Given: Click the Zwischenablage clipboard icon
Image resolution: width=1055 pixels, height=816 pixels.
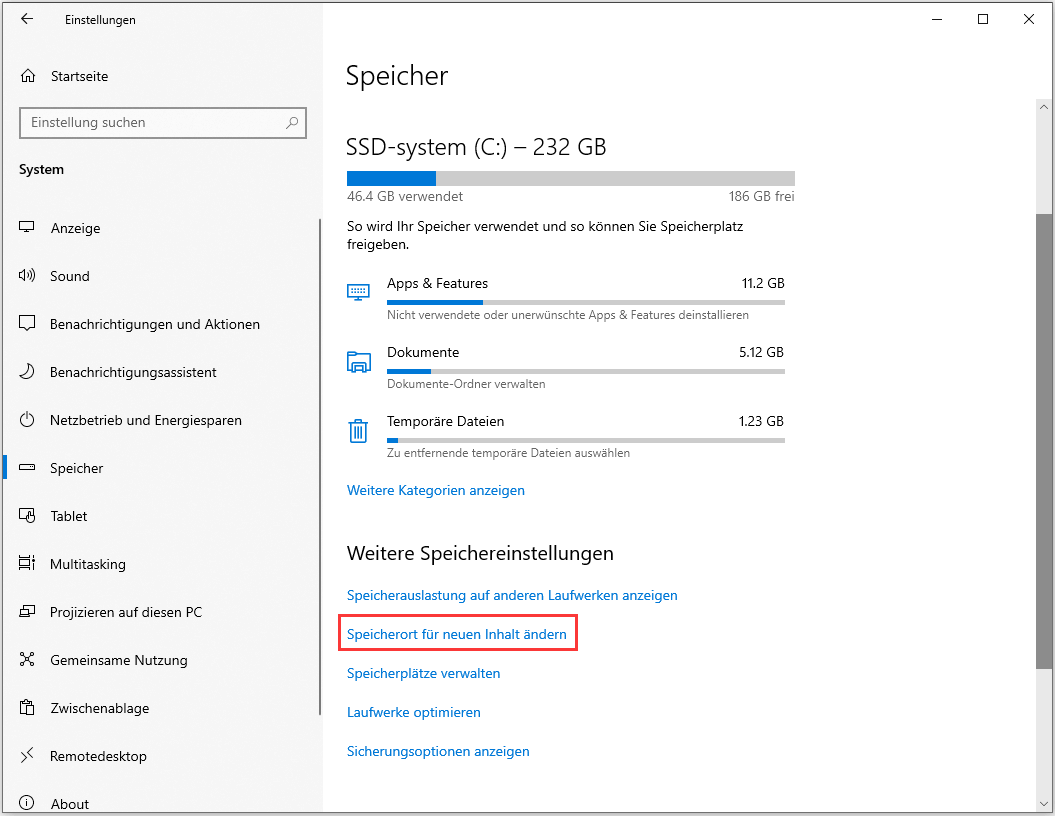Looking at the screenshot, I should (x=26, y=708).
